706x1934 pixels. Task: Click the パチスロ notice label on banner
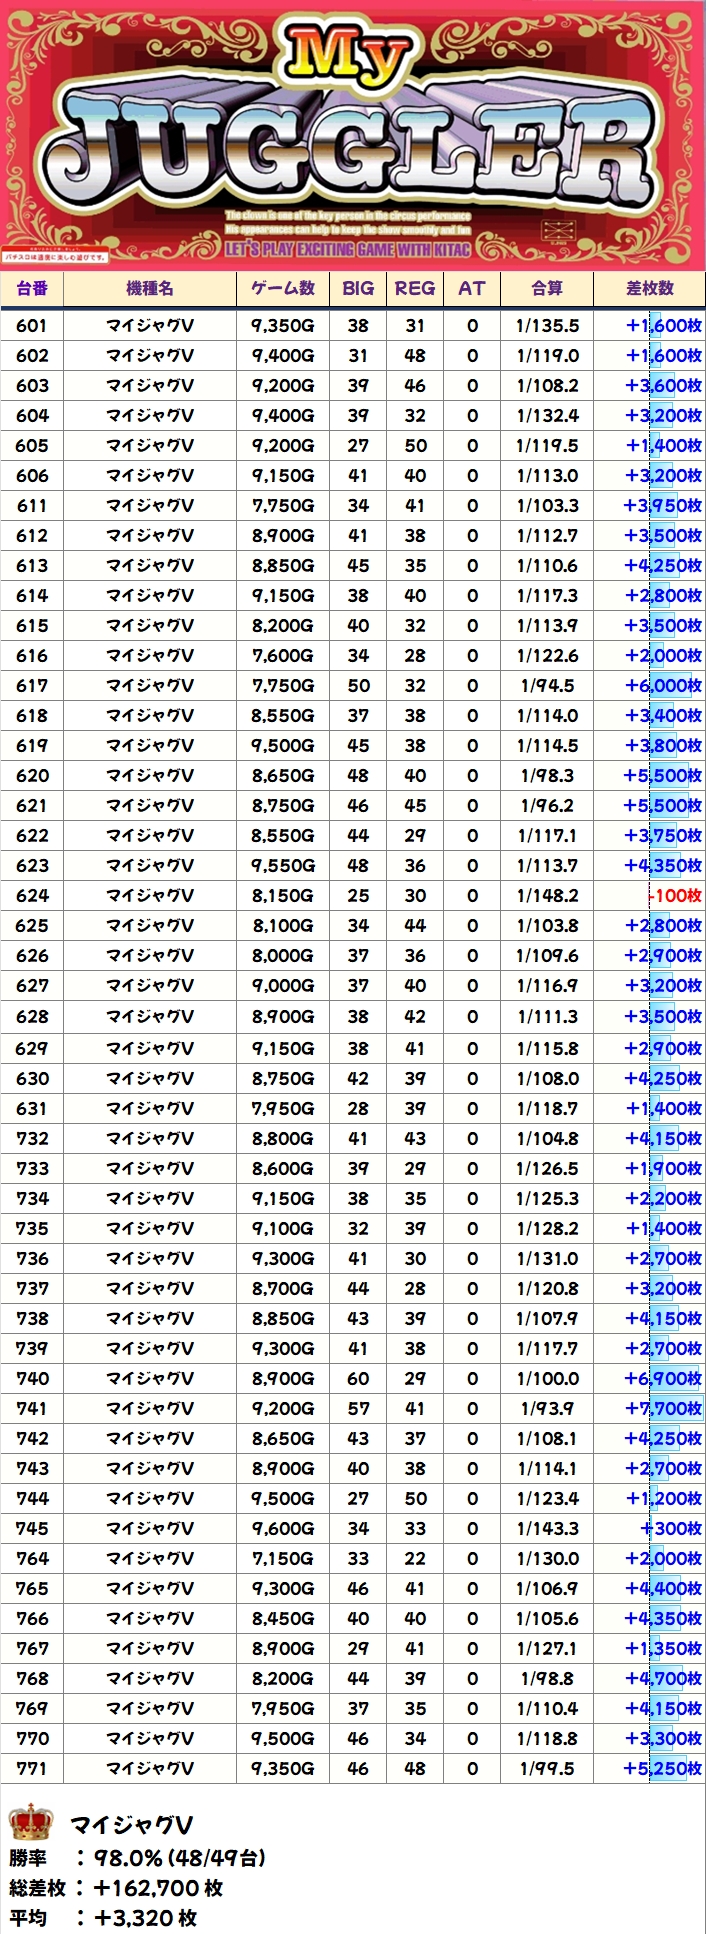coord(55,257)
